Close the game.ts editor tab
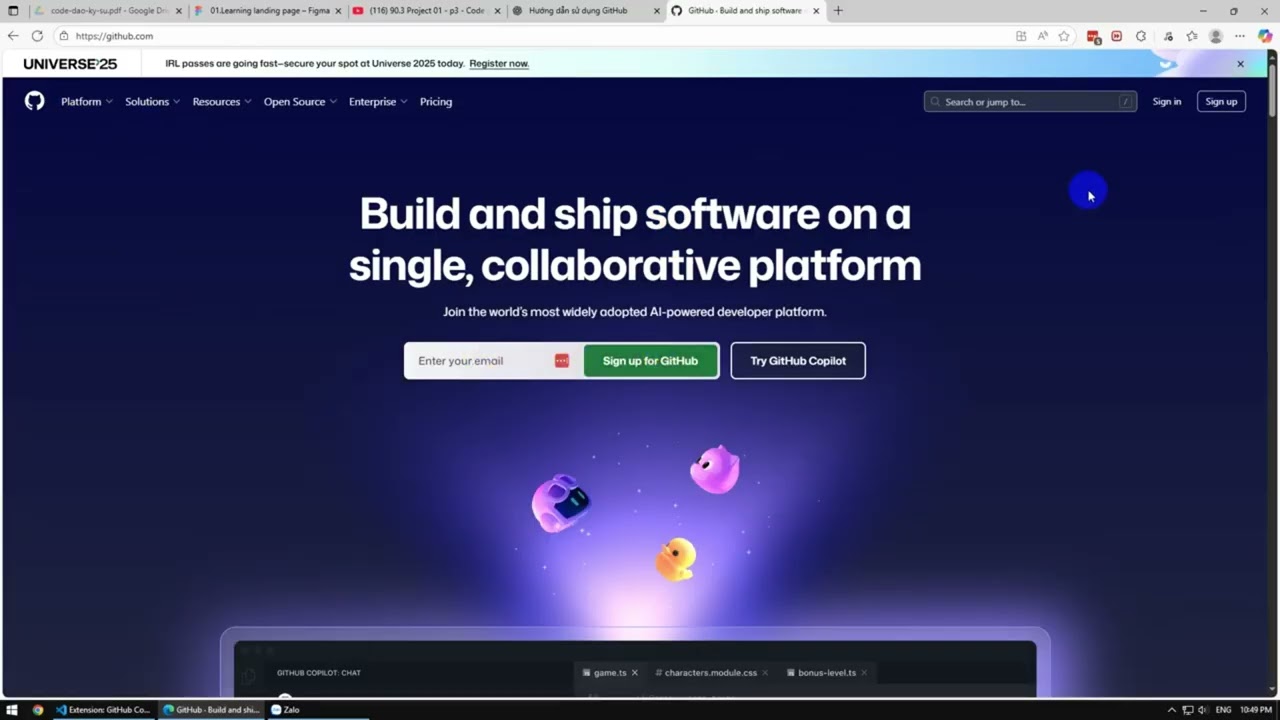 (x=634, y=673)
